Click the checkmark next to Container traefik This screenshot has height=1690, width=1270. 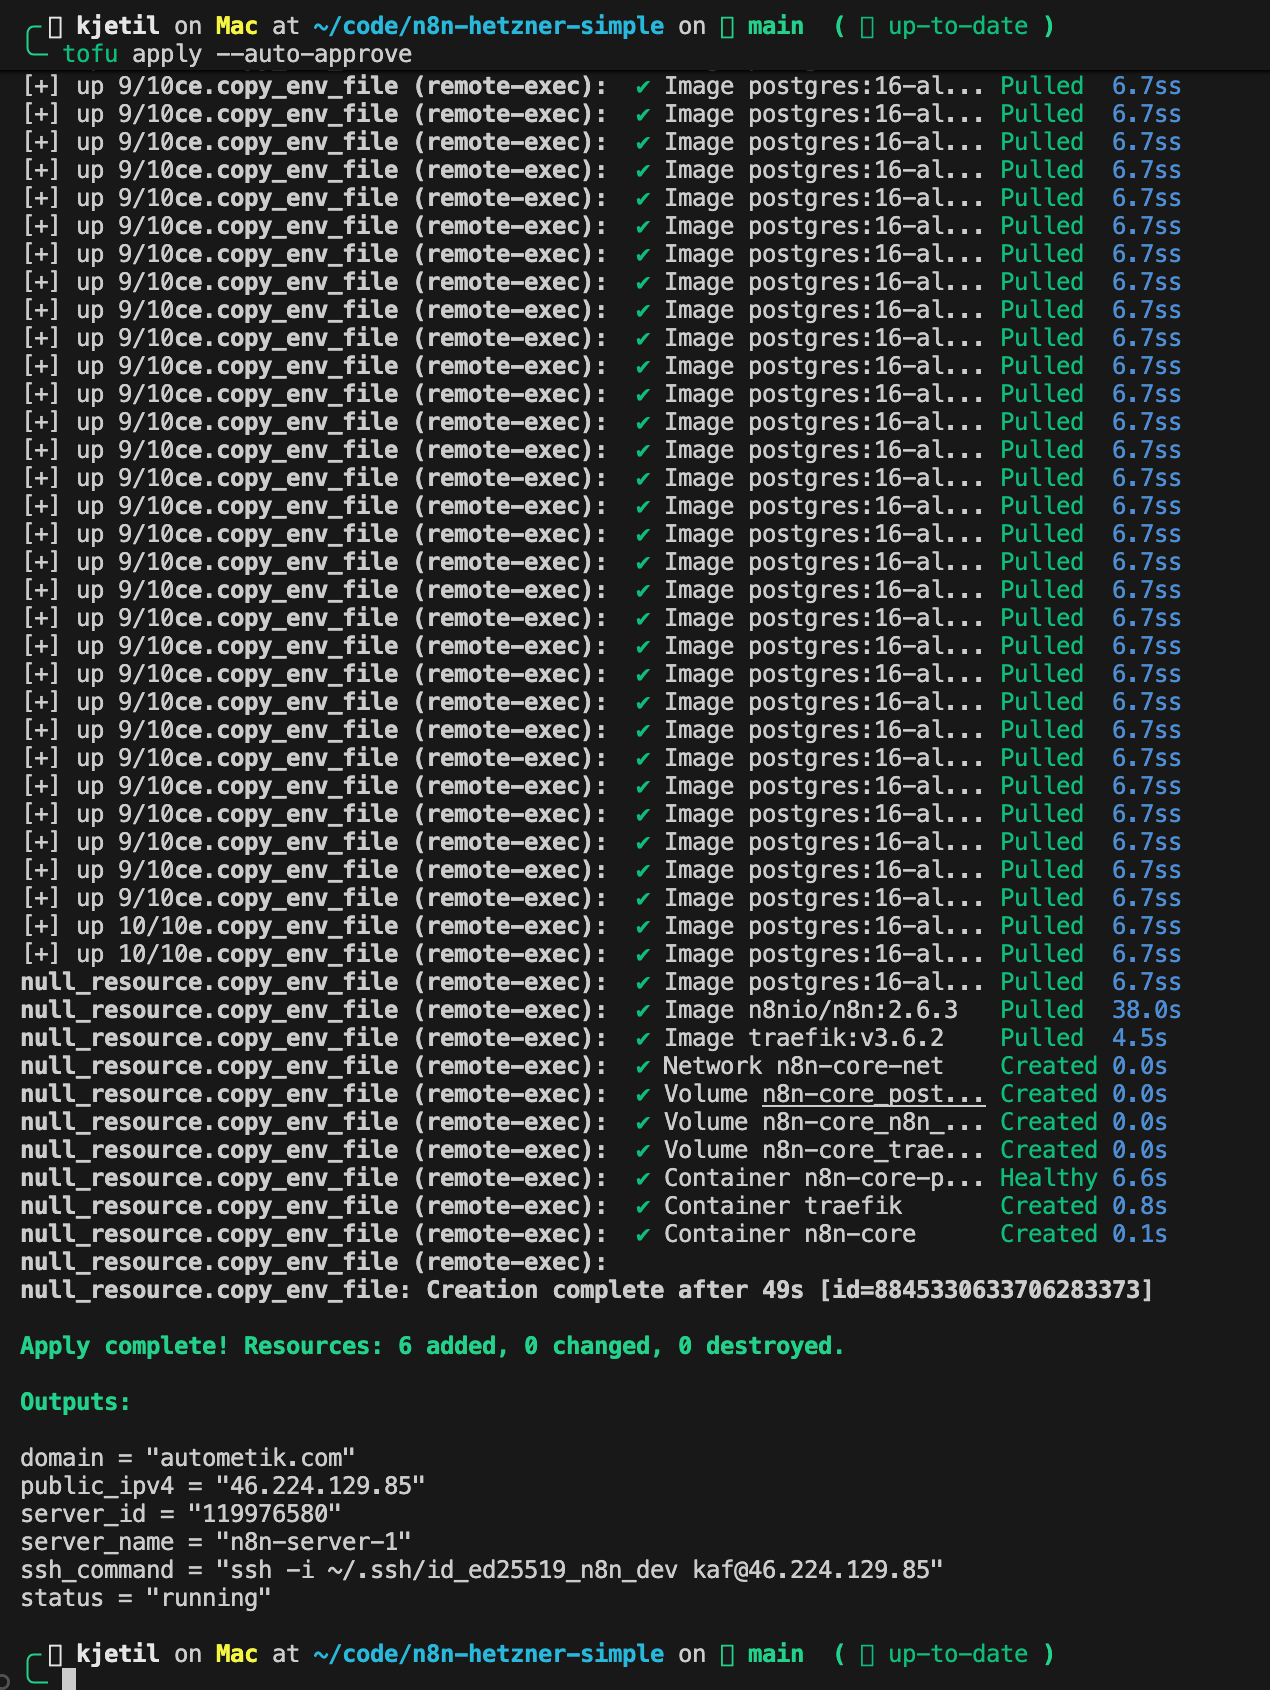pyautogui.click(x=642, y=1207)
